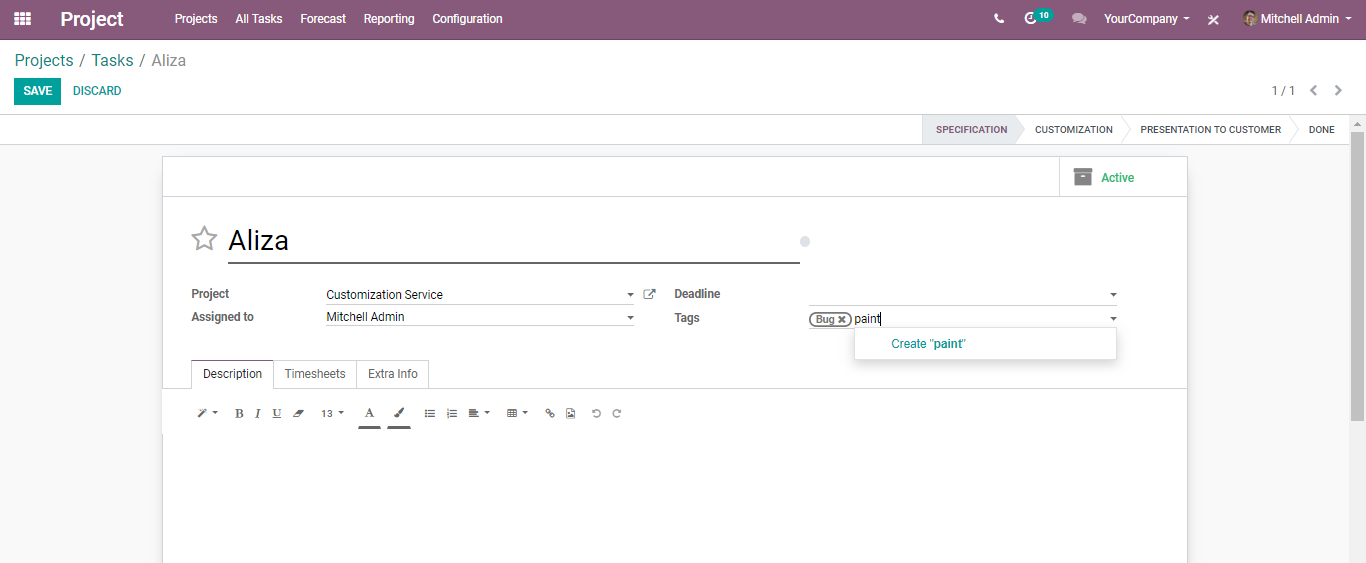1366x563 pixels.
Task: Star the Aliza task as priority
Action: tap(204, 238)
